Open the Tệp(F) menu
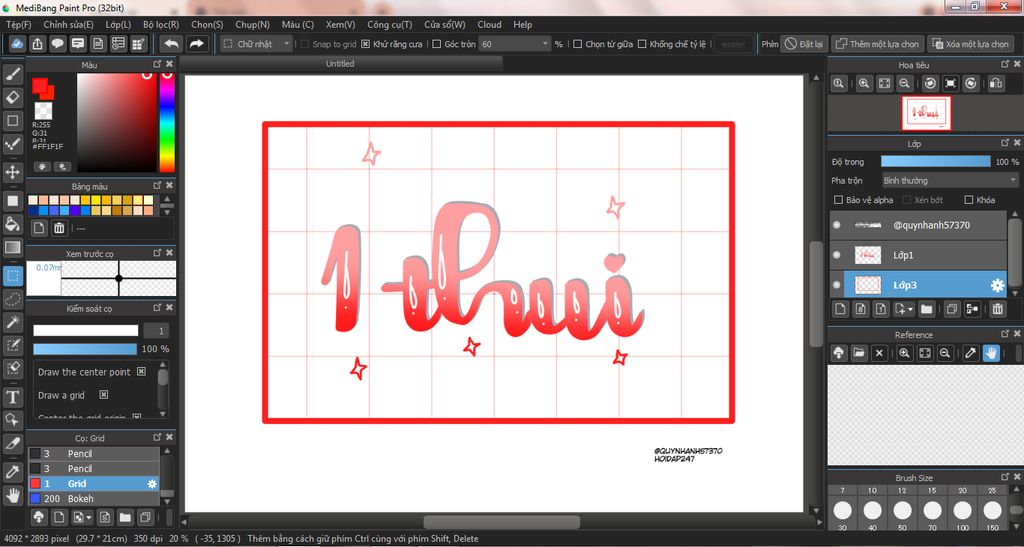Image resolution: width=1024 pixels, height=547 pixels. pos(18,25)
